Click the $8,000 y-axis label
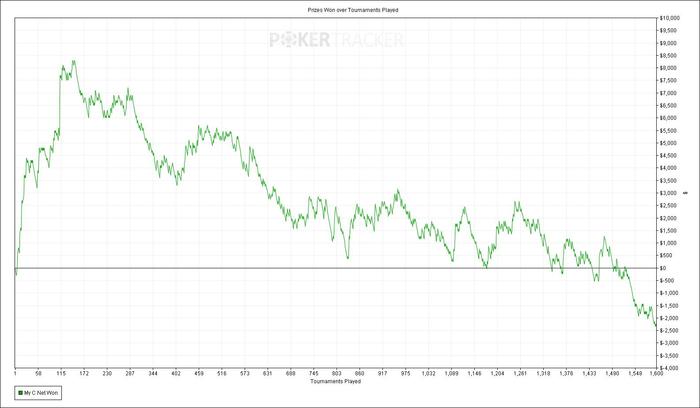 pos(669,68)
